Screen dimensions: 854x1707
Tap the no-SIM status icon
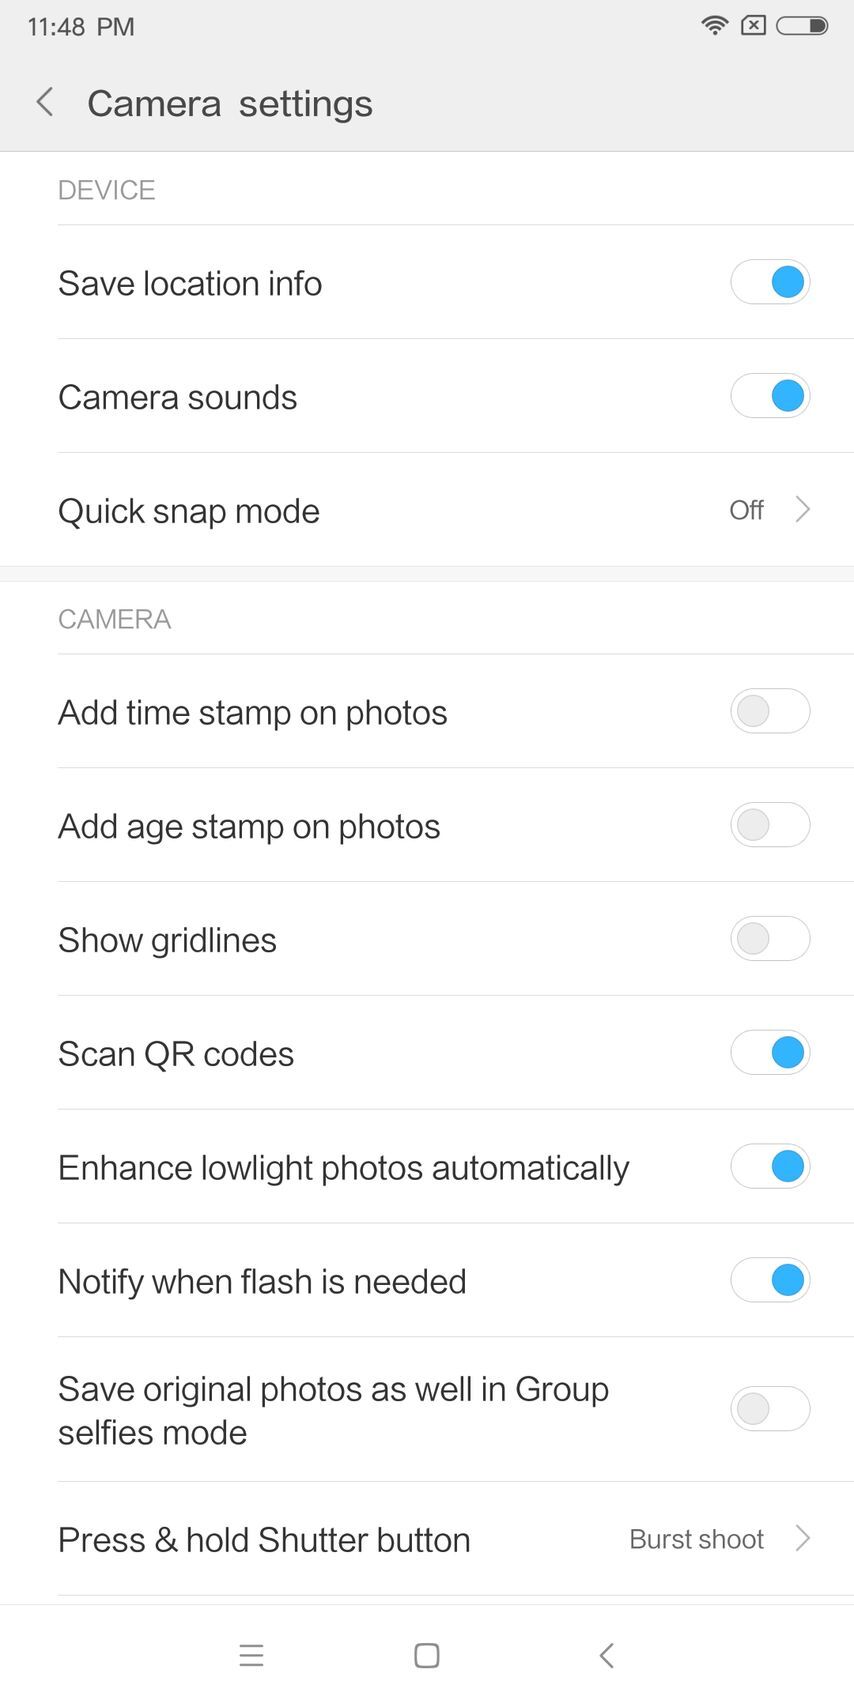click(x=753, y=26)
